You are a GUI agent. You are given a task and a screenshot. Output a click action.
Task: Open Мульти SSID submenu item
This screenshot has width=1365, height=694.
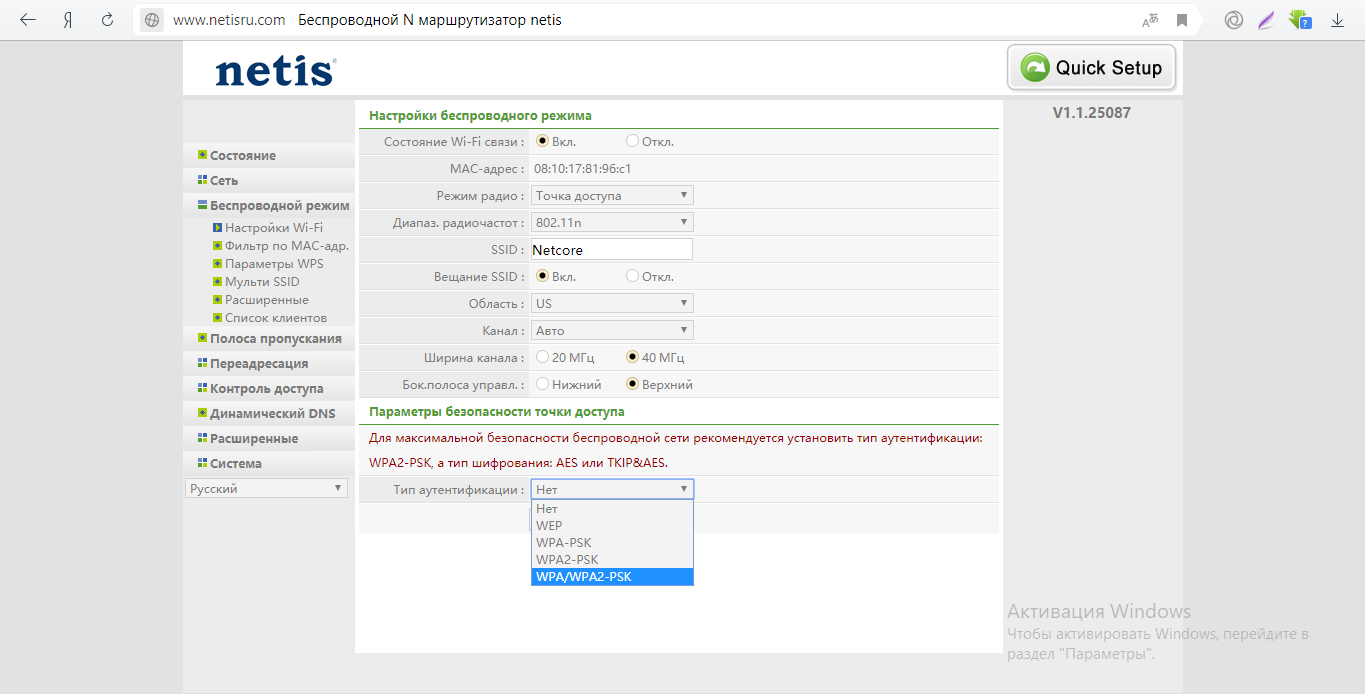[262, 282]
